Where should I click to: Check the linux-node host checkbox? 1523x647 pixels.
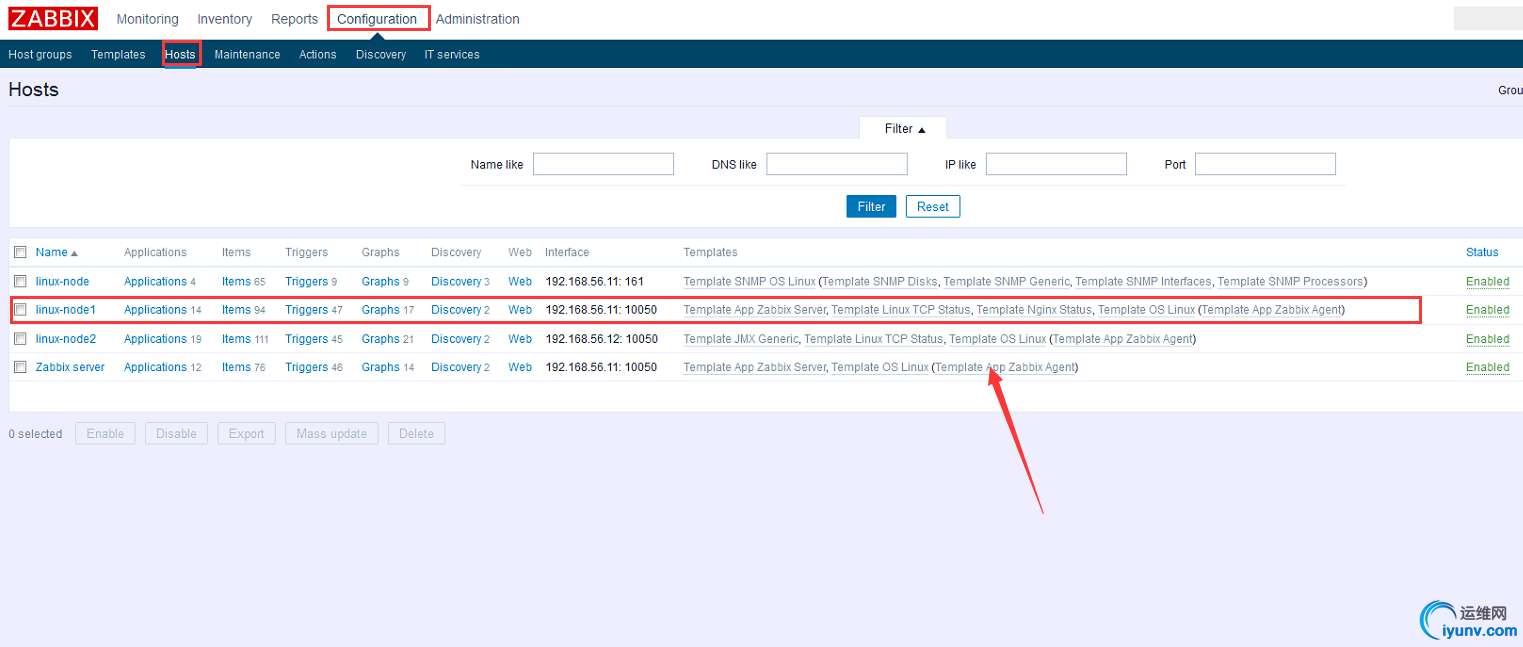click(x=20, y=281)
